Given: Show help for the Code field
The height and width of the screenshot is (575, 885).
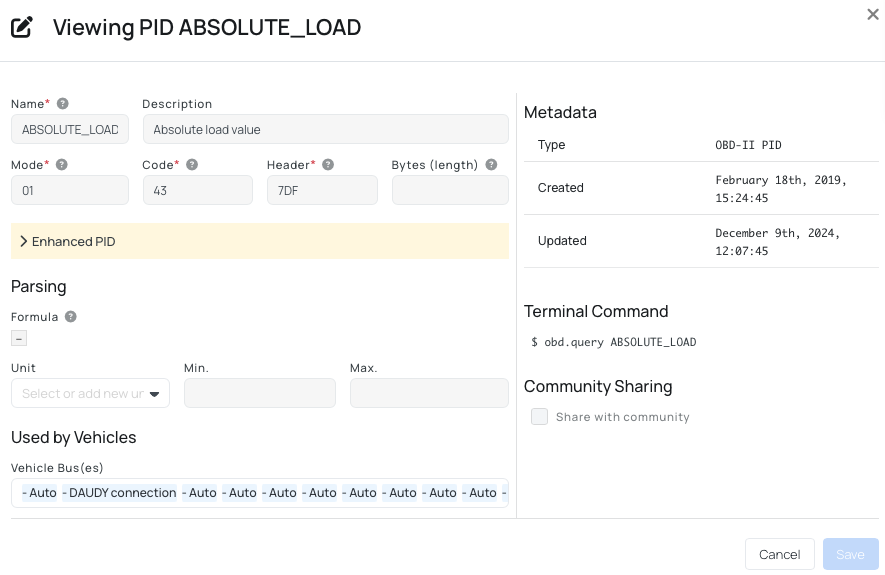Looking at the screenshot, I should (x=192, y=165).
